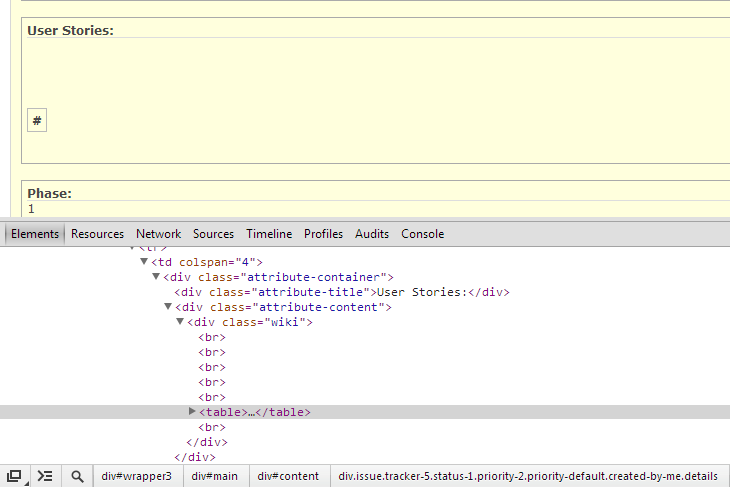Switch to the Network tab
Image resolution: width=730 pixels, height=487 pixels.
[158, 234]
